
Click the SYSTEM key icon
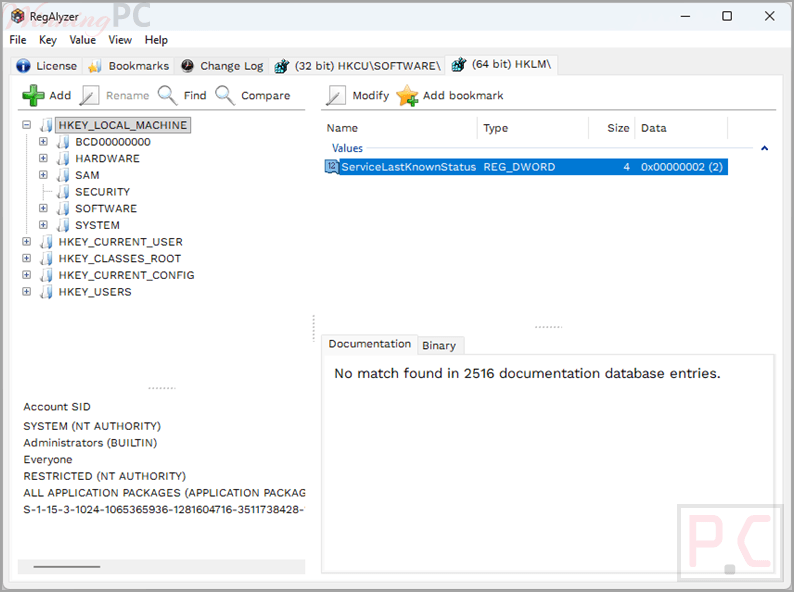(x=63, y=225)
